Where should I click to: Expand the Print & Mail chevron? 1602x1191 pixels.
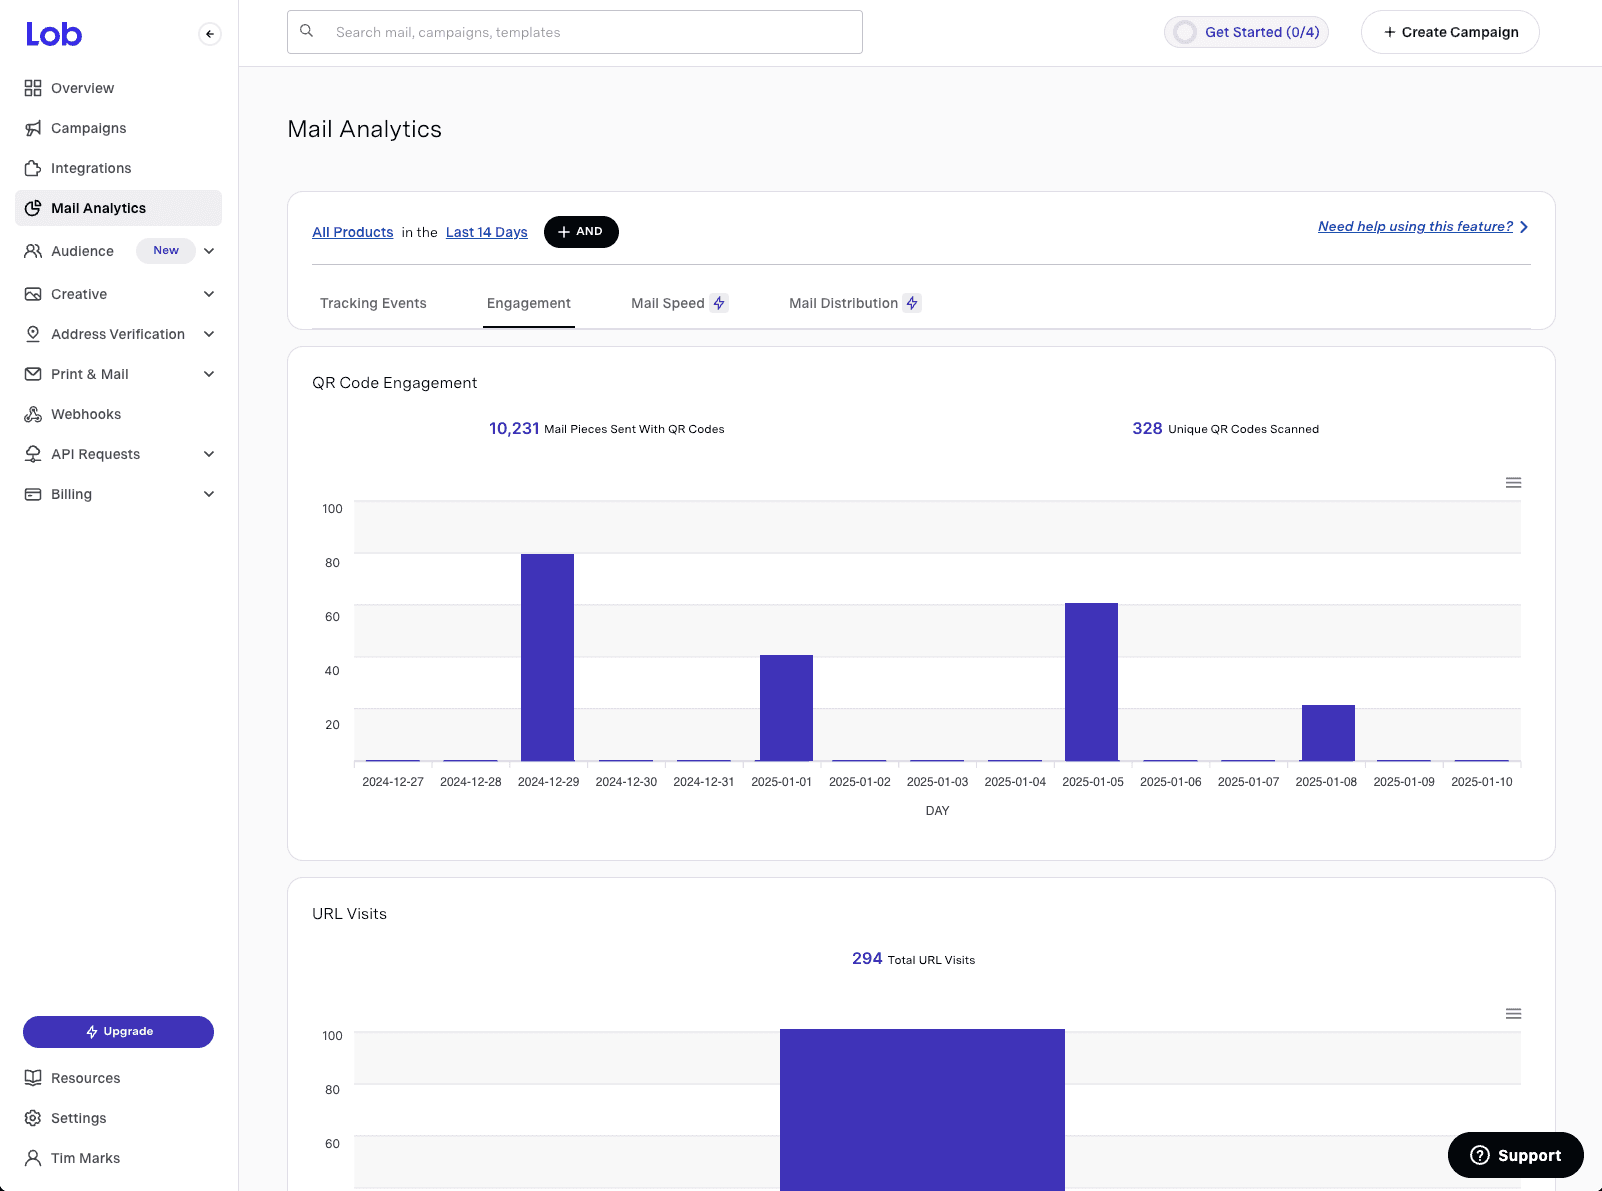tap(209, 374)
